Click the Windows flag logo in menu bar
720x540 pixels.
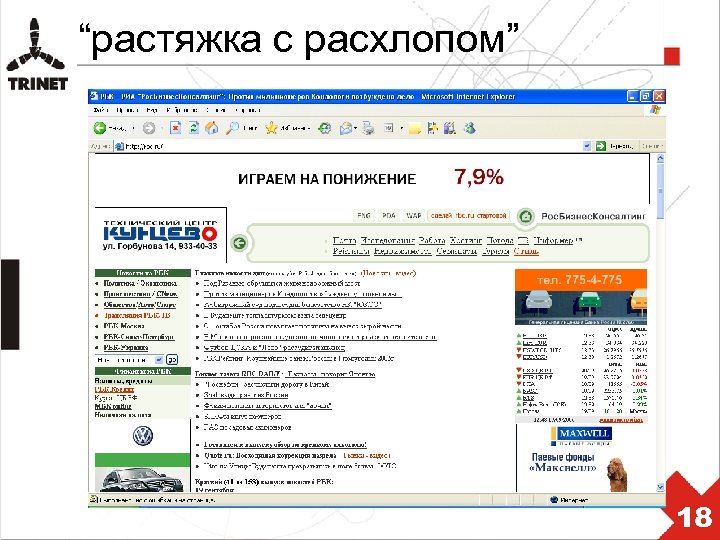pos(656,110)
